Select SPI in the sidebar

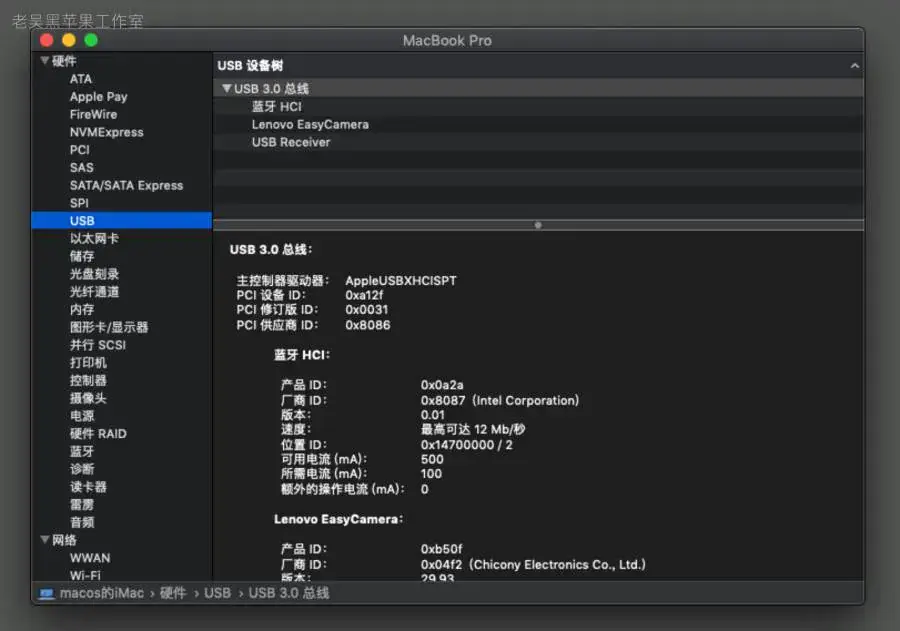click(x=79, y=203)
